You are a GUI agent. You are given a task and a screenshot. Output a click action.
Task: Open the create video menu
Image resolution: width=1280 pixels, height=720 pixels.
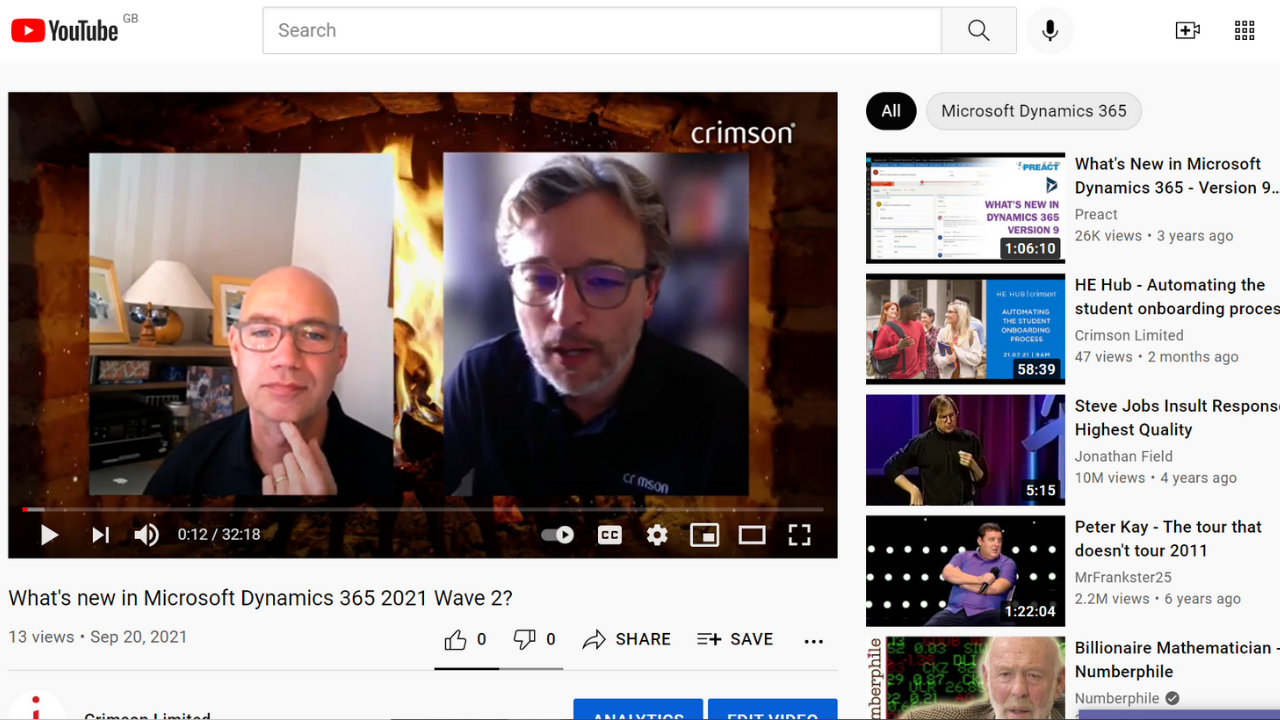point(1187,31)
